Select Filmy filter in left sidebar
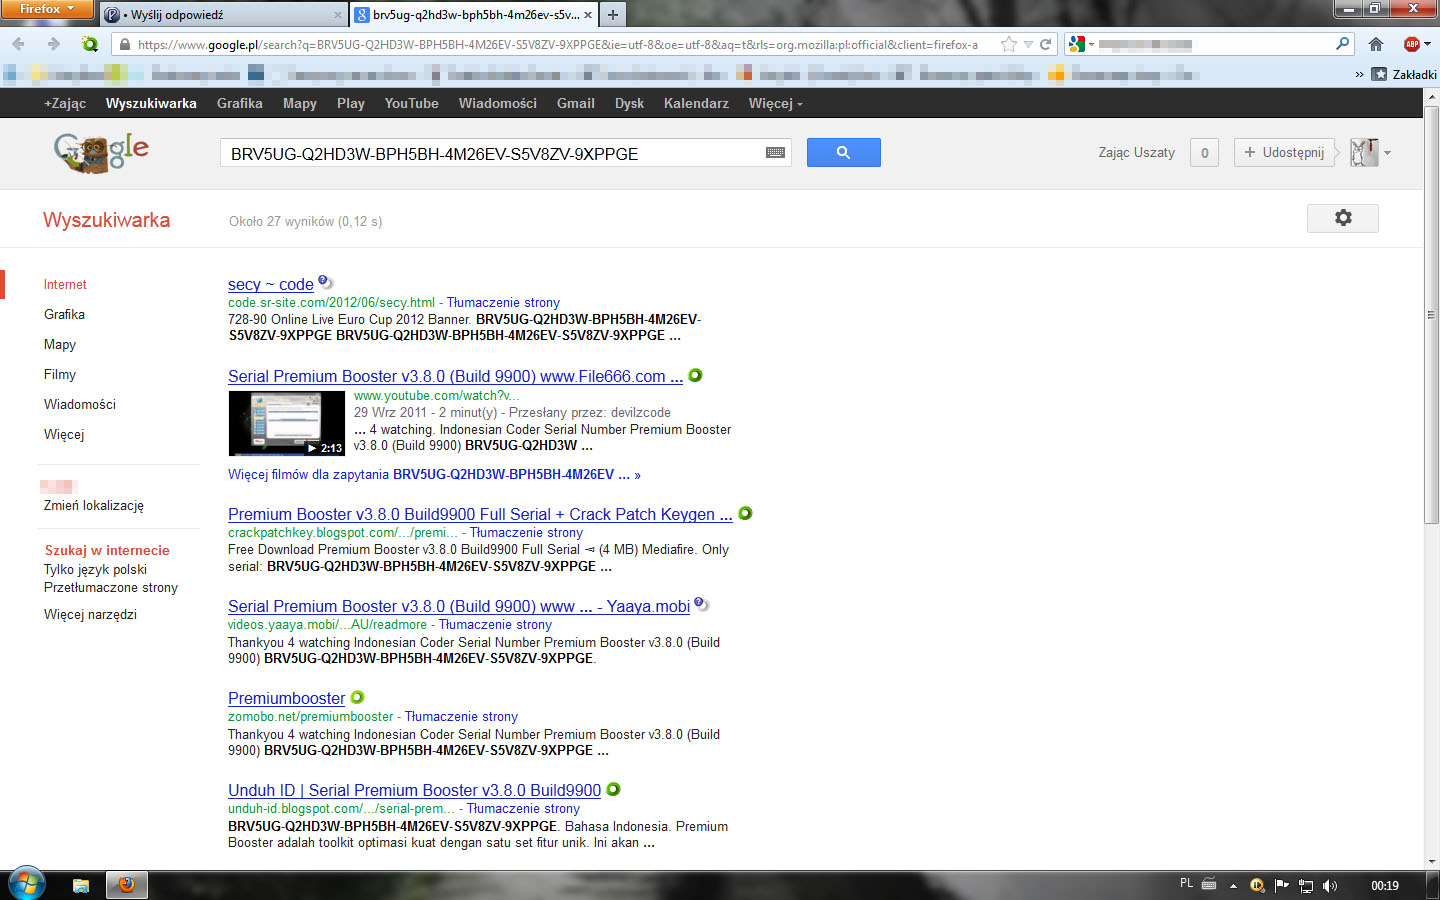Screen dimensions: 1440x900 pyautogui.click(x=60, y=374)
